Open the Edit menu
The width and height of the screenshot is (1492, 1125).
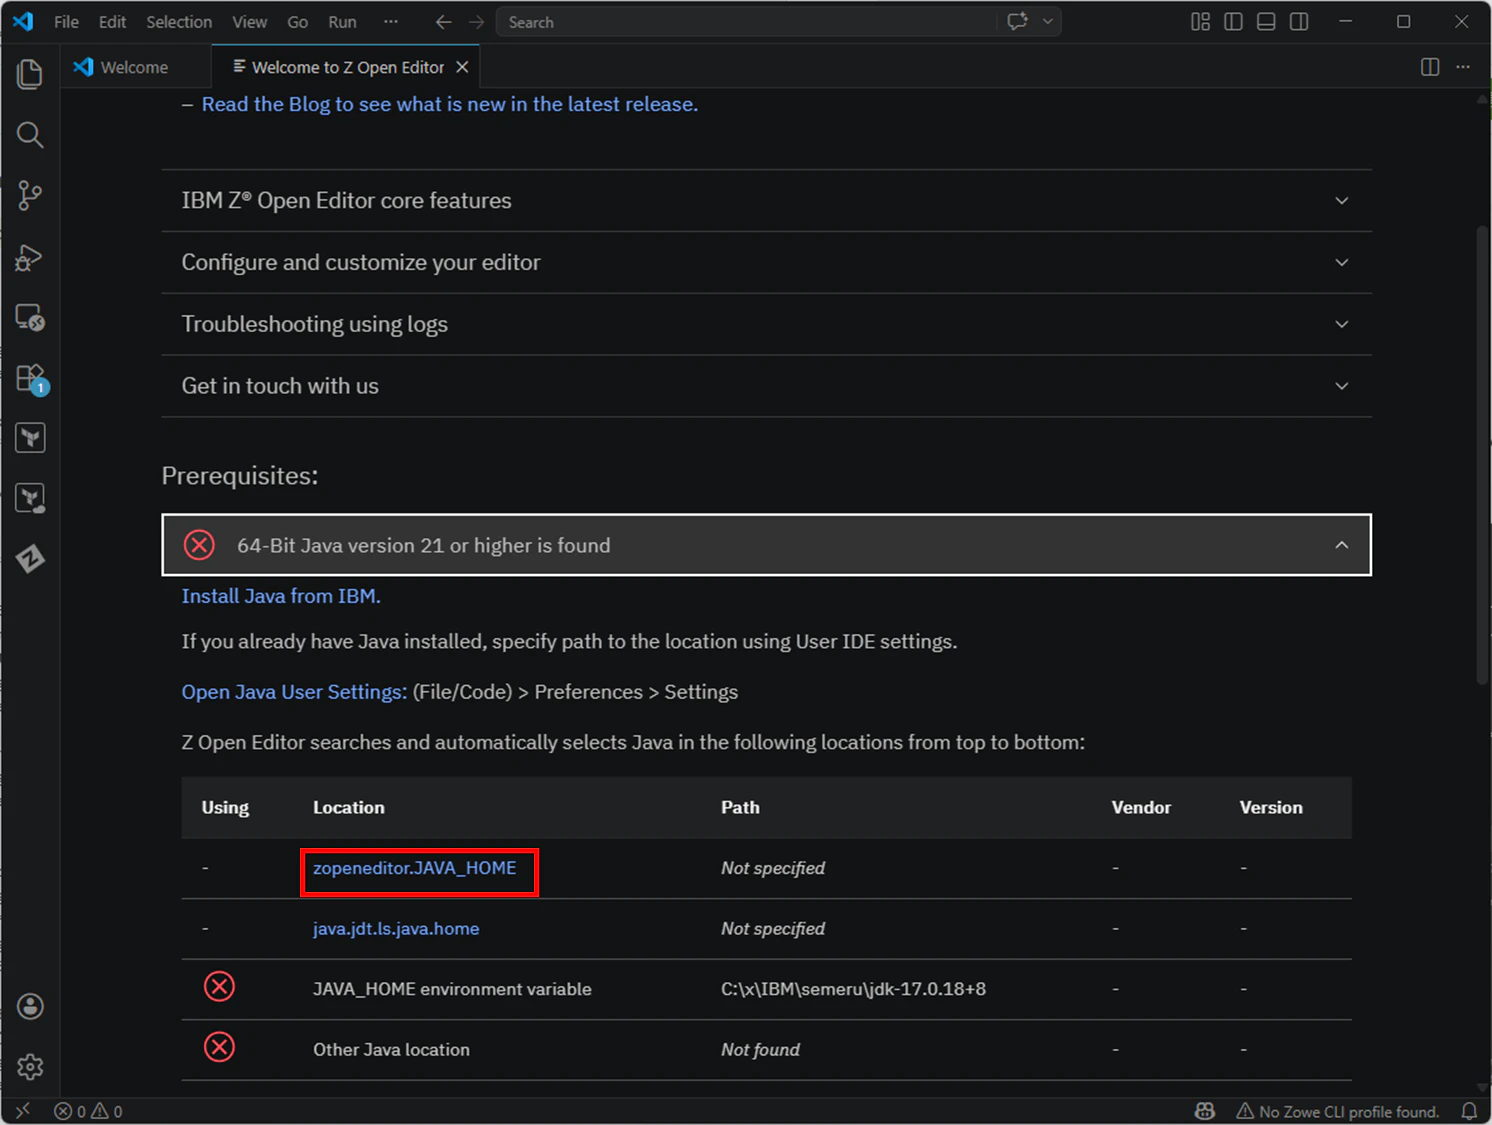click(x=112, y=22)
